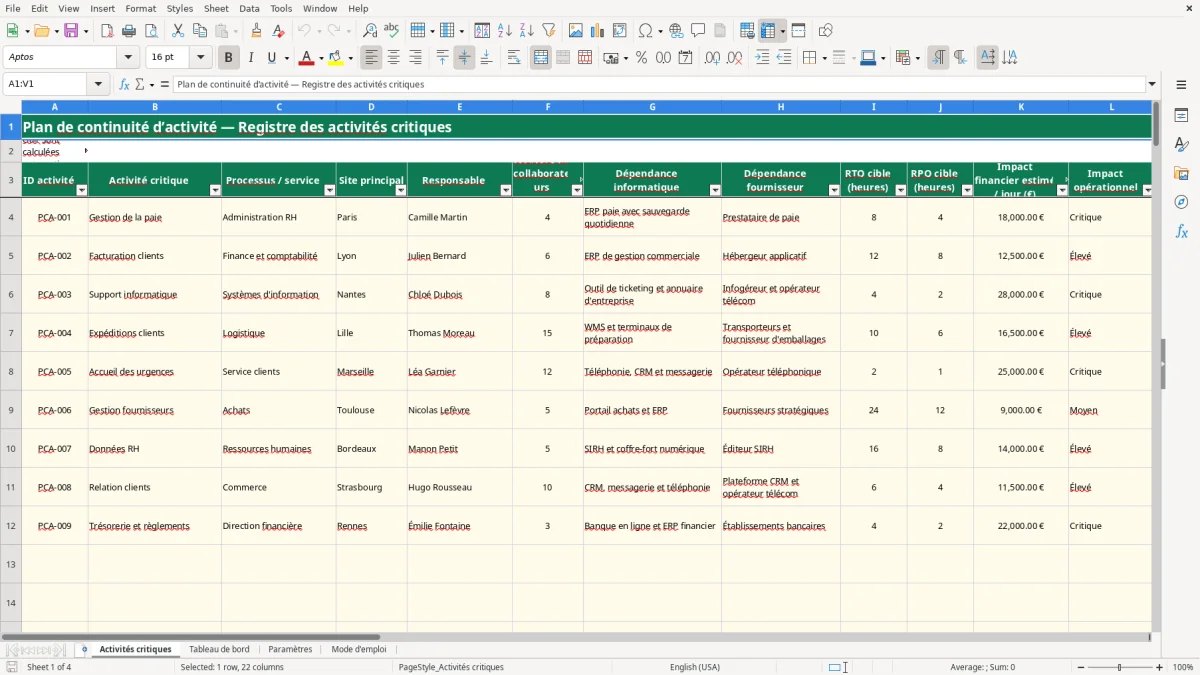Toggle Align Right
Screen dimensions: 1200x675
(x=415, y=58)
